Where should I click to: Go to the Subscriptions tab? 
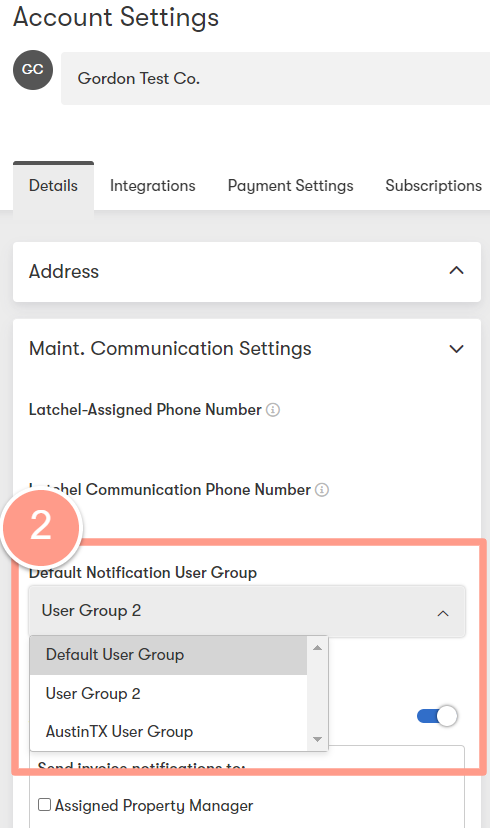(434, 186)
